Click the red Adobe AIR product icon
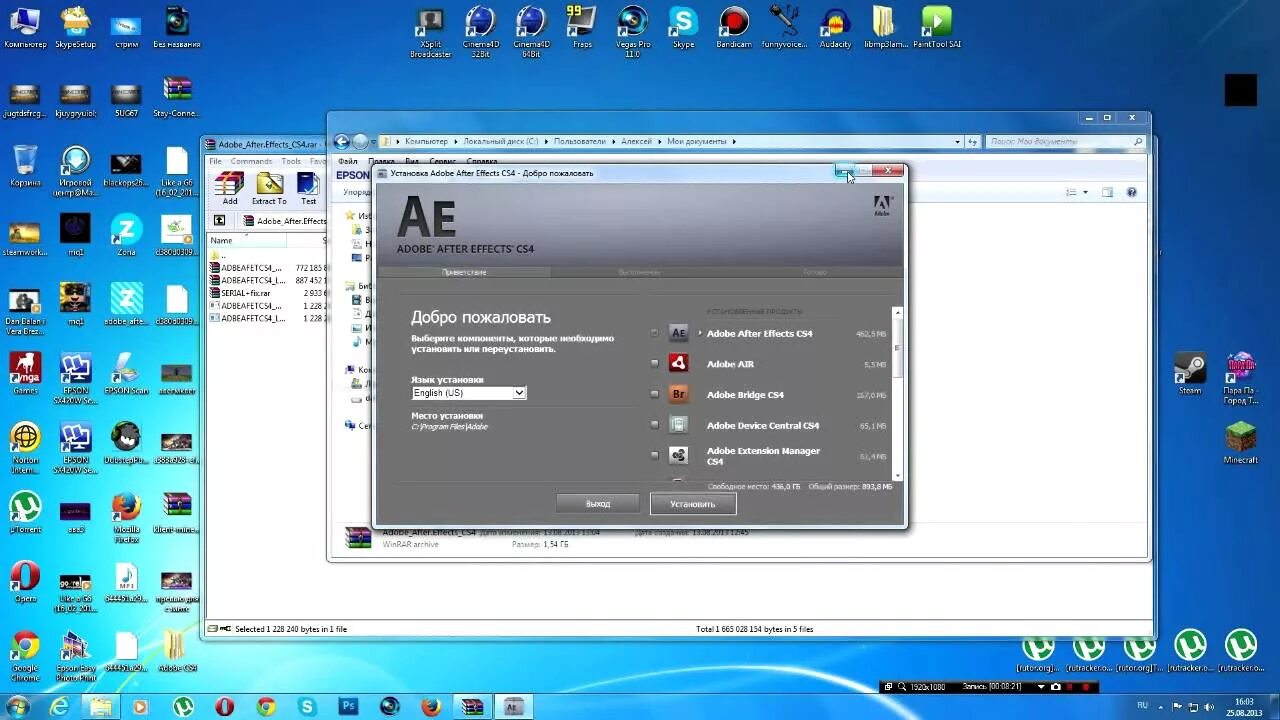This screenshot has width=1280, height=720. point(679,364)
